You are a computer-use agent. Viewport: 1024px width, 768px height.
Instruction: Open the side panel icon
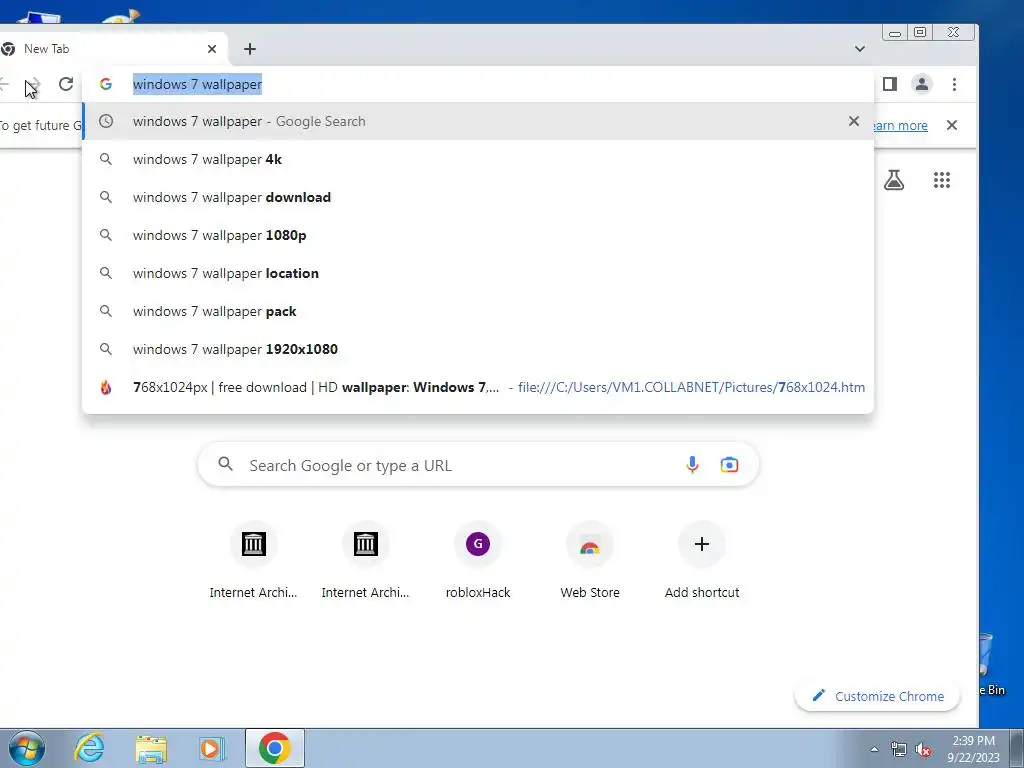click(x=889, y=84)
